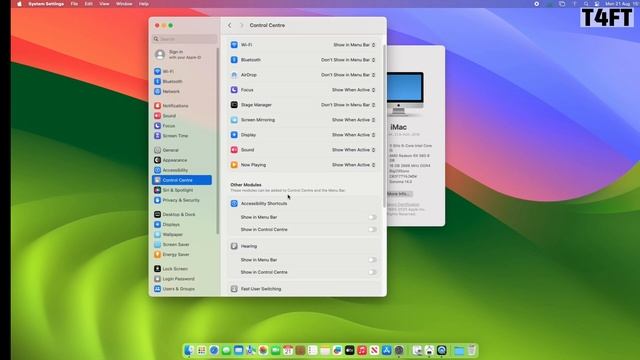The image size is (640, 360).
Task: Click Fast User Switching module row
Action: click(x=303, y=289)
